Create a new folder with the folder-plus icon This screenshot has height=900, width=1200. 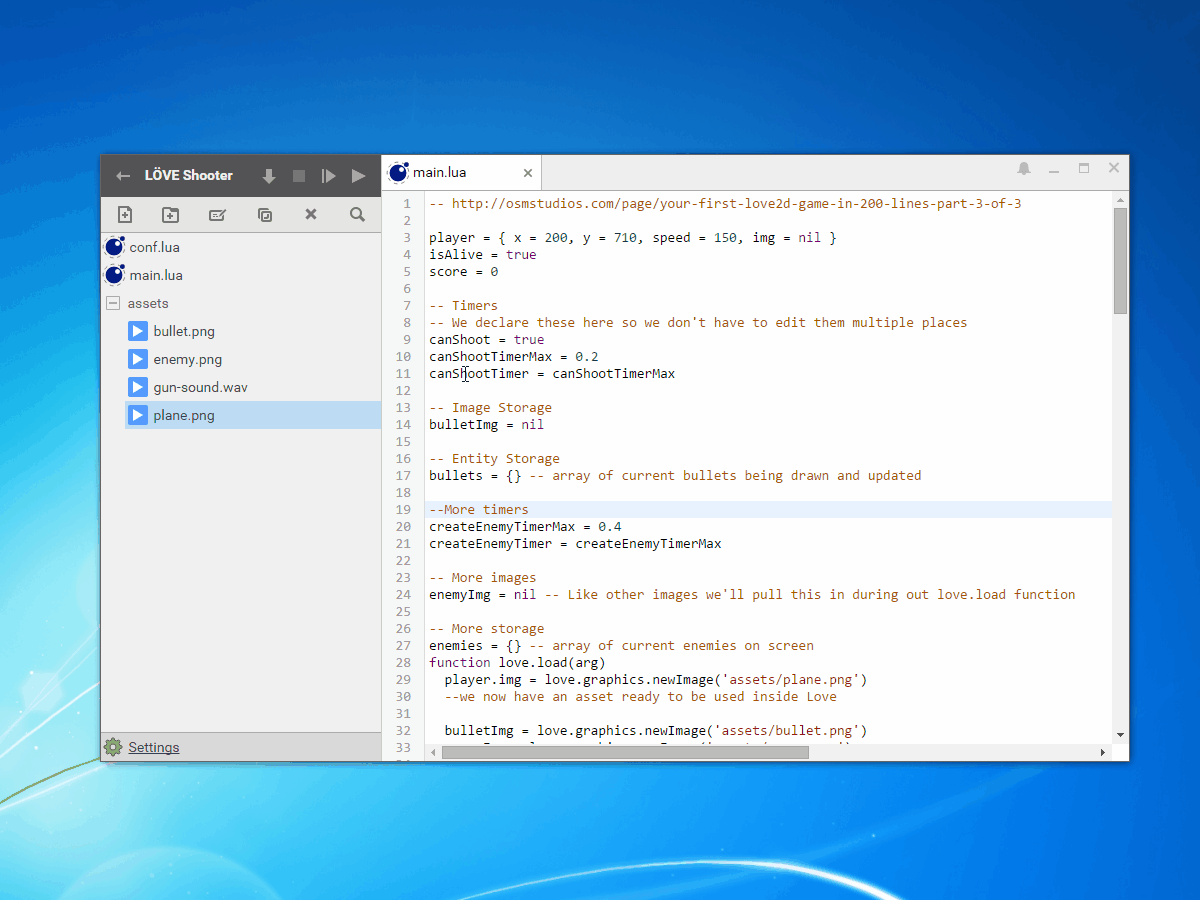pyautogui.click(x=171, y=214)
